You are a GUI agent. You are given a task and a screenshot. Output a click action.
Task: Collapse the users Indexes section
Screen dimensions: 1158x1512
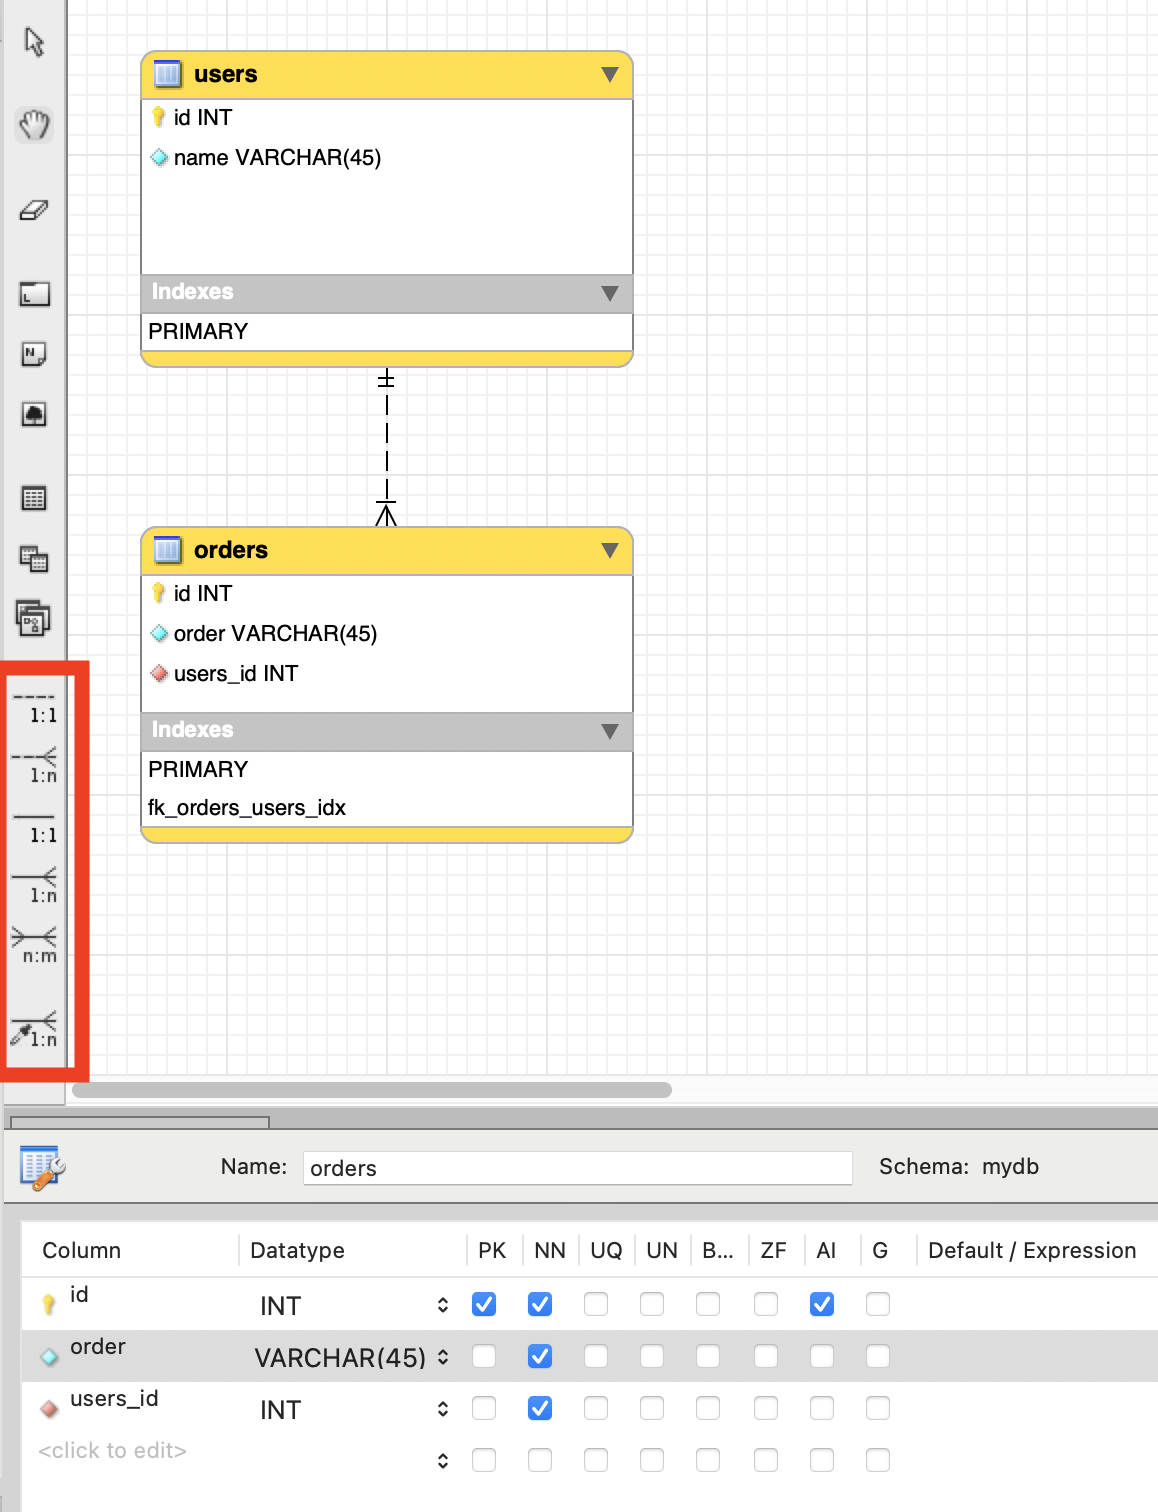pos(610,293)
